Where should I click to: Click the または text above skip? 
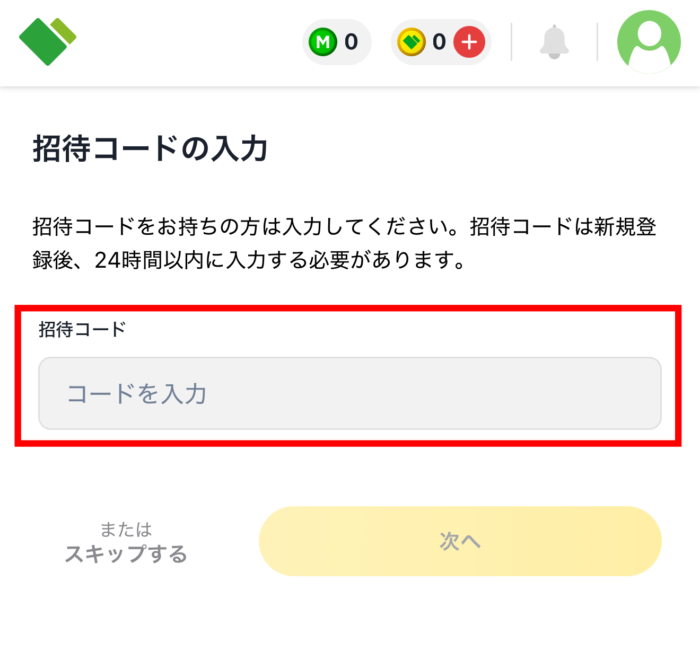click(x=126, y=529)
